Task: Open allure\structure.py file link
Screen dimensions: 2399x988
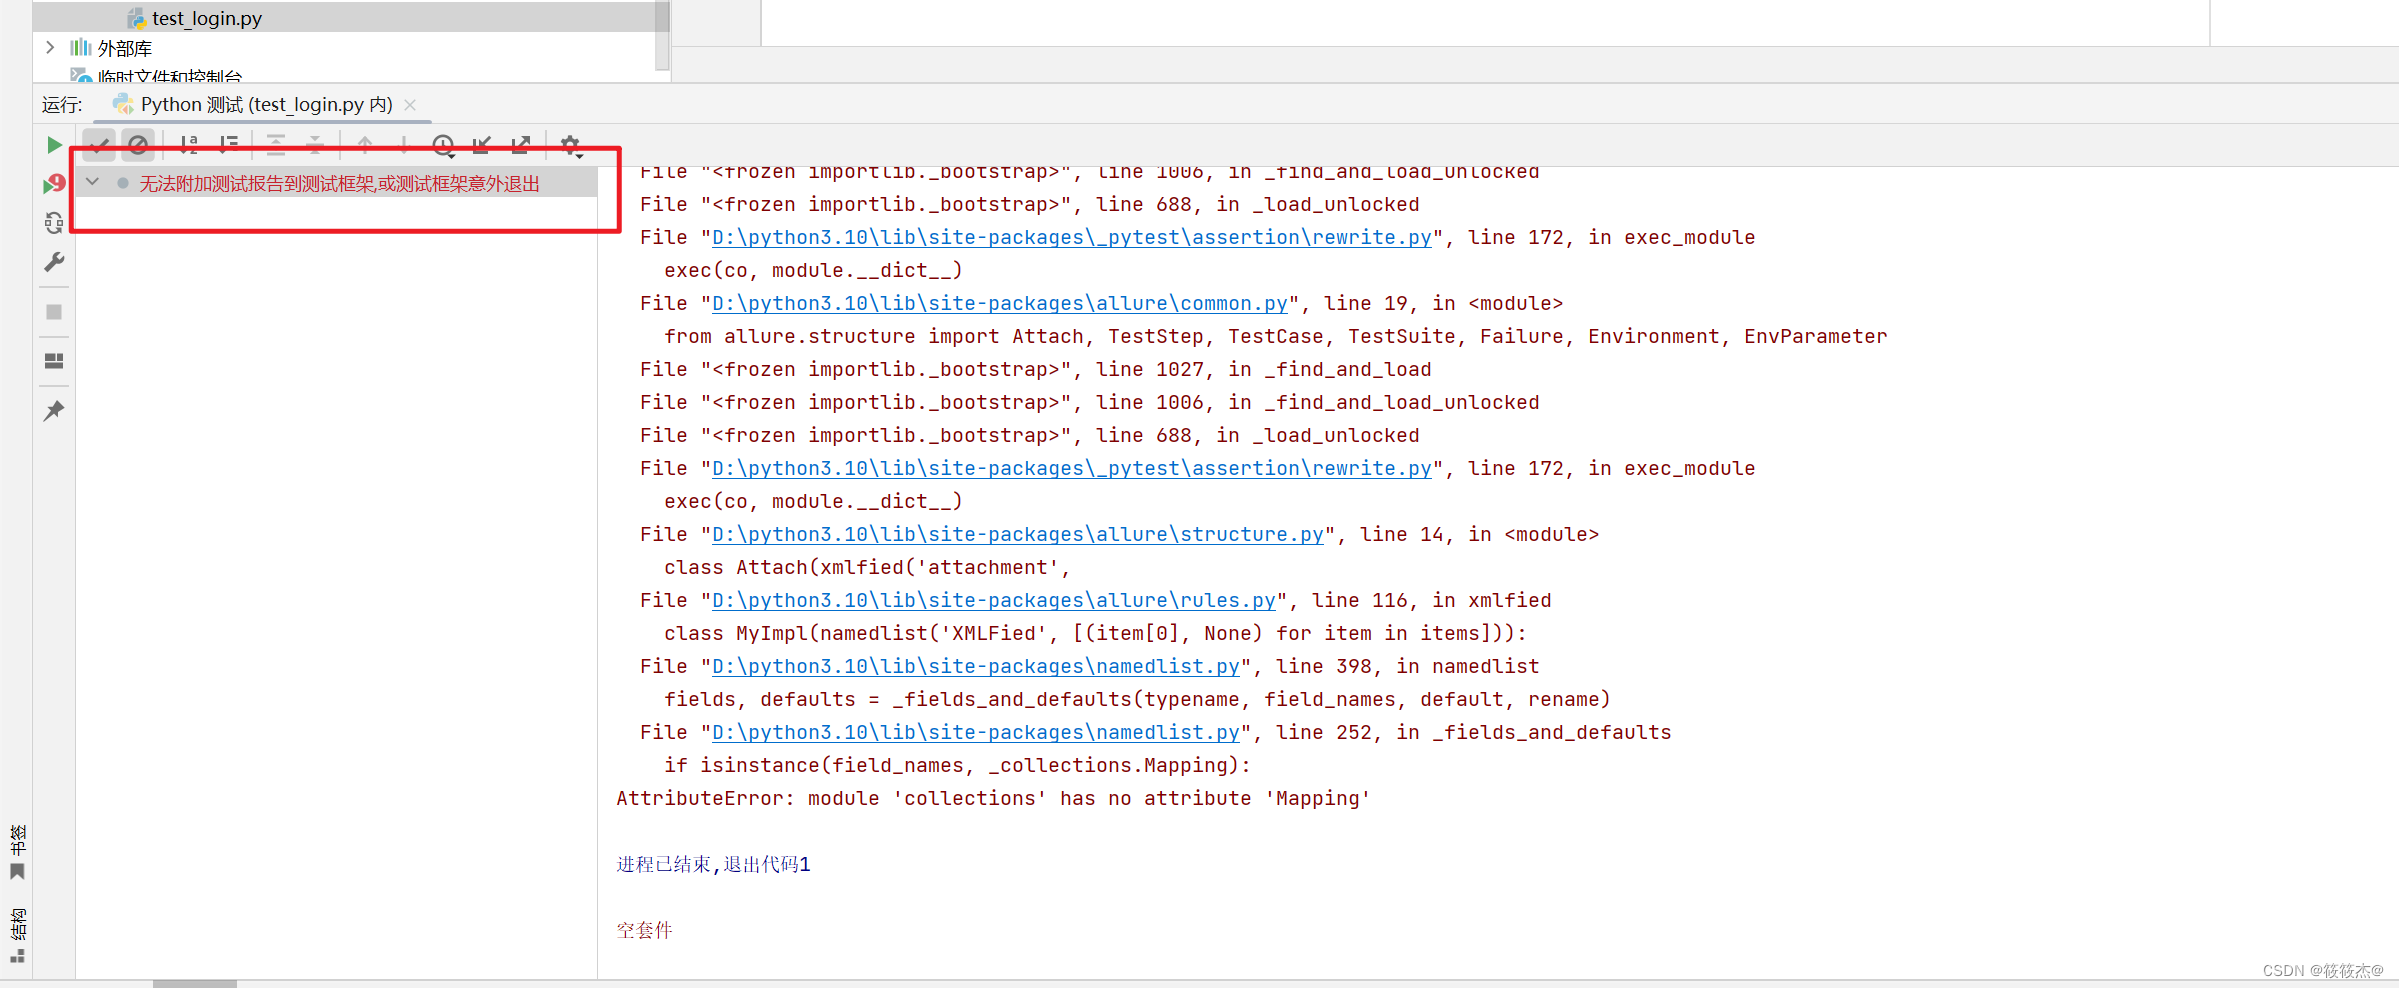Action: (x=1017, y=535)
